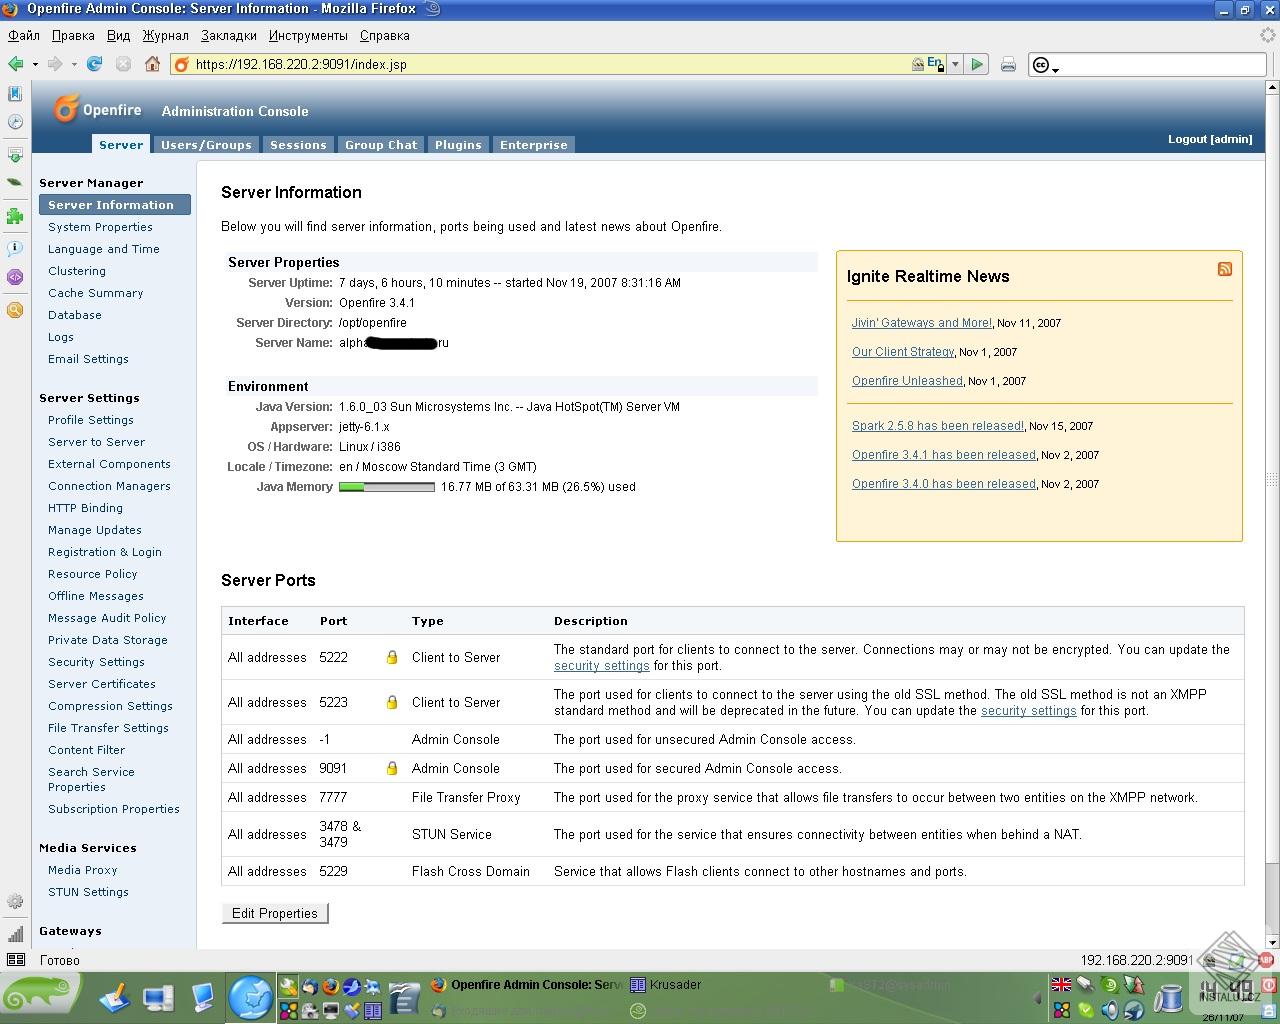Image resolution: width=1280 pixels, height=1024 pixels.
Task: Click the Java Memory usage bar
Action: point(387,487)
